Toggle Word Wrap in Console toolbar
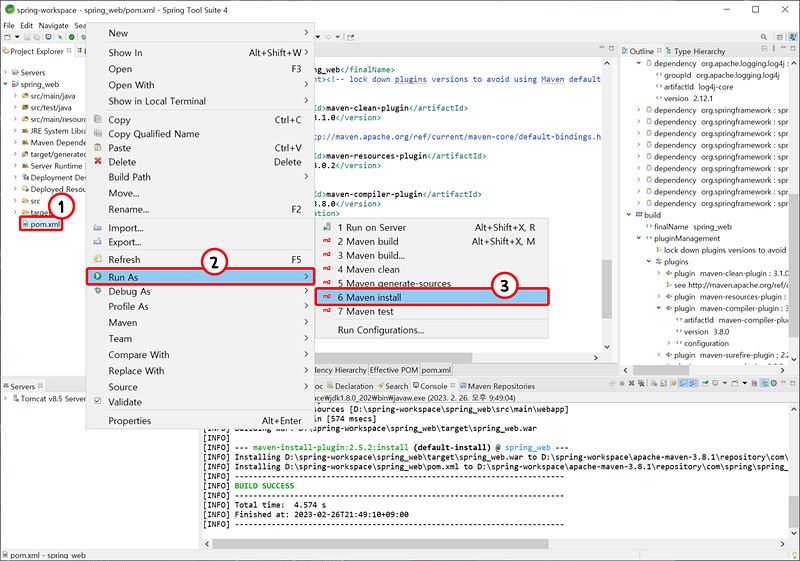The image size is (800, 561). [673, 383]
